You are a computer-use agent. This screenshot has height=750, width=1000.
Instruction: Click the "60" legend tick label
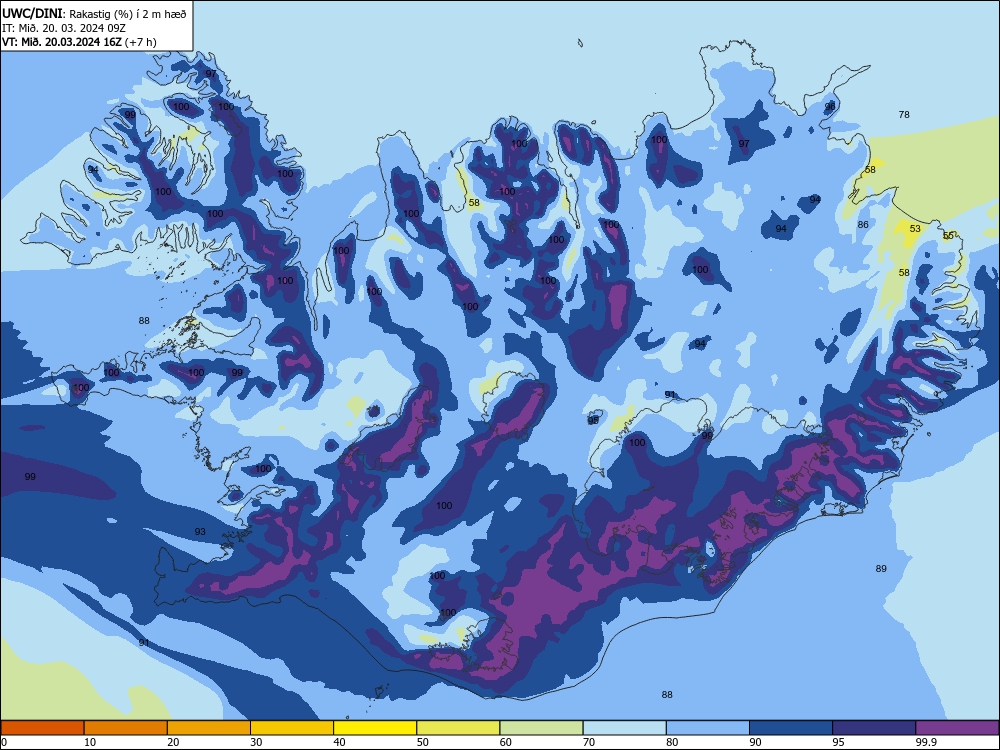pyautogui.click(x=506, y=742)
